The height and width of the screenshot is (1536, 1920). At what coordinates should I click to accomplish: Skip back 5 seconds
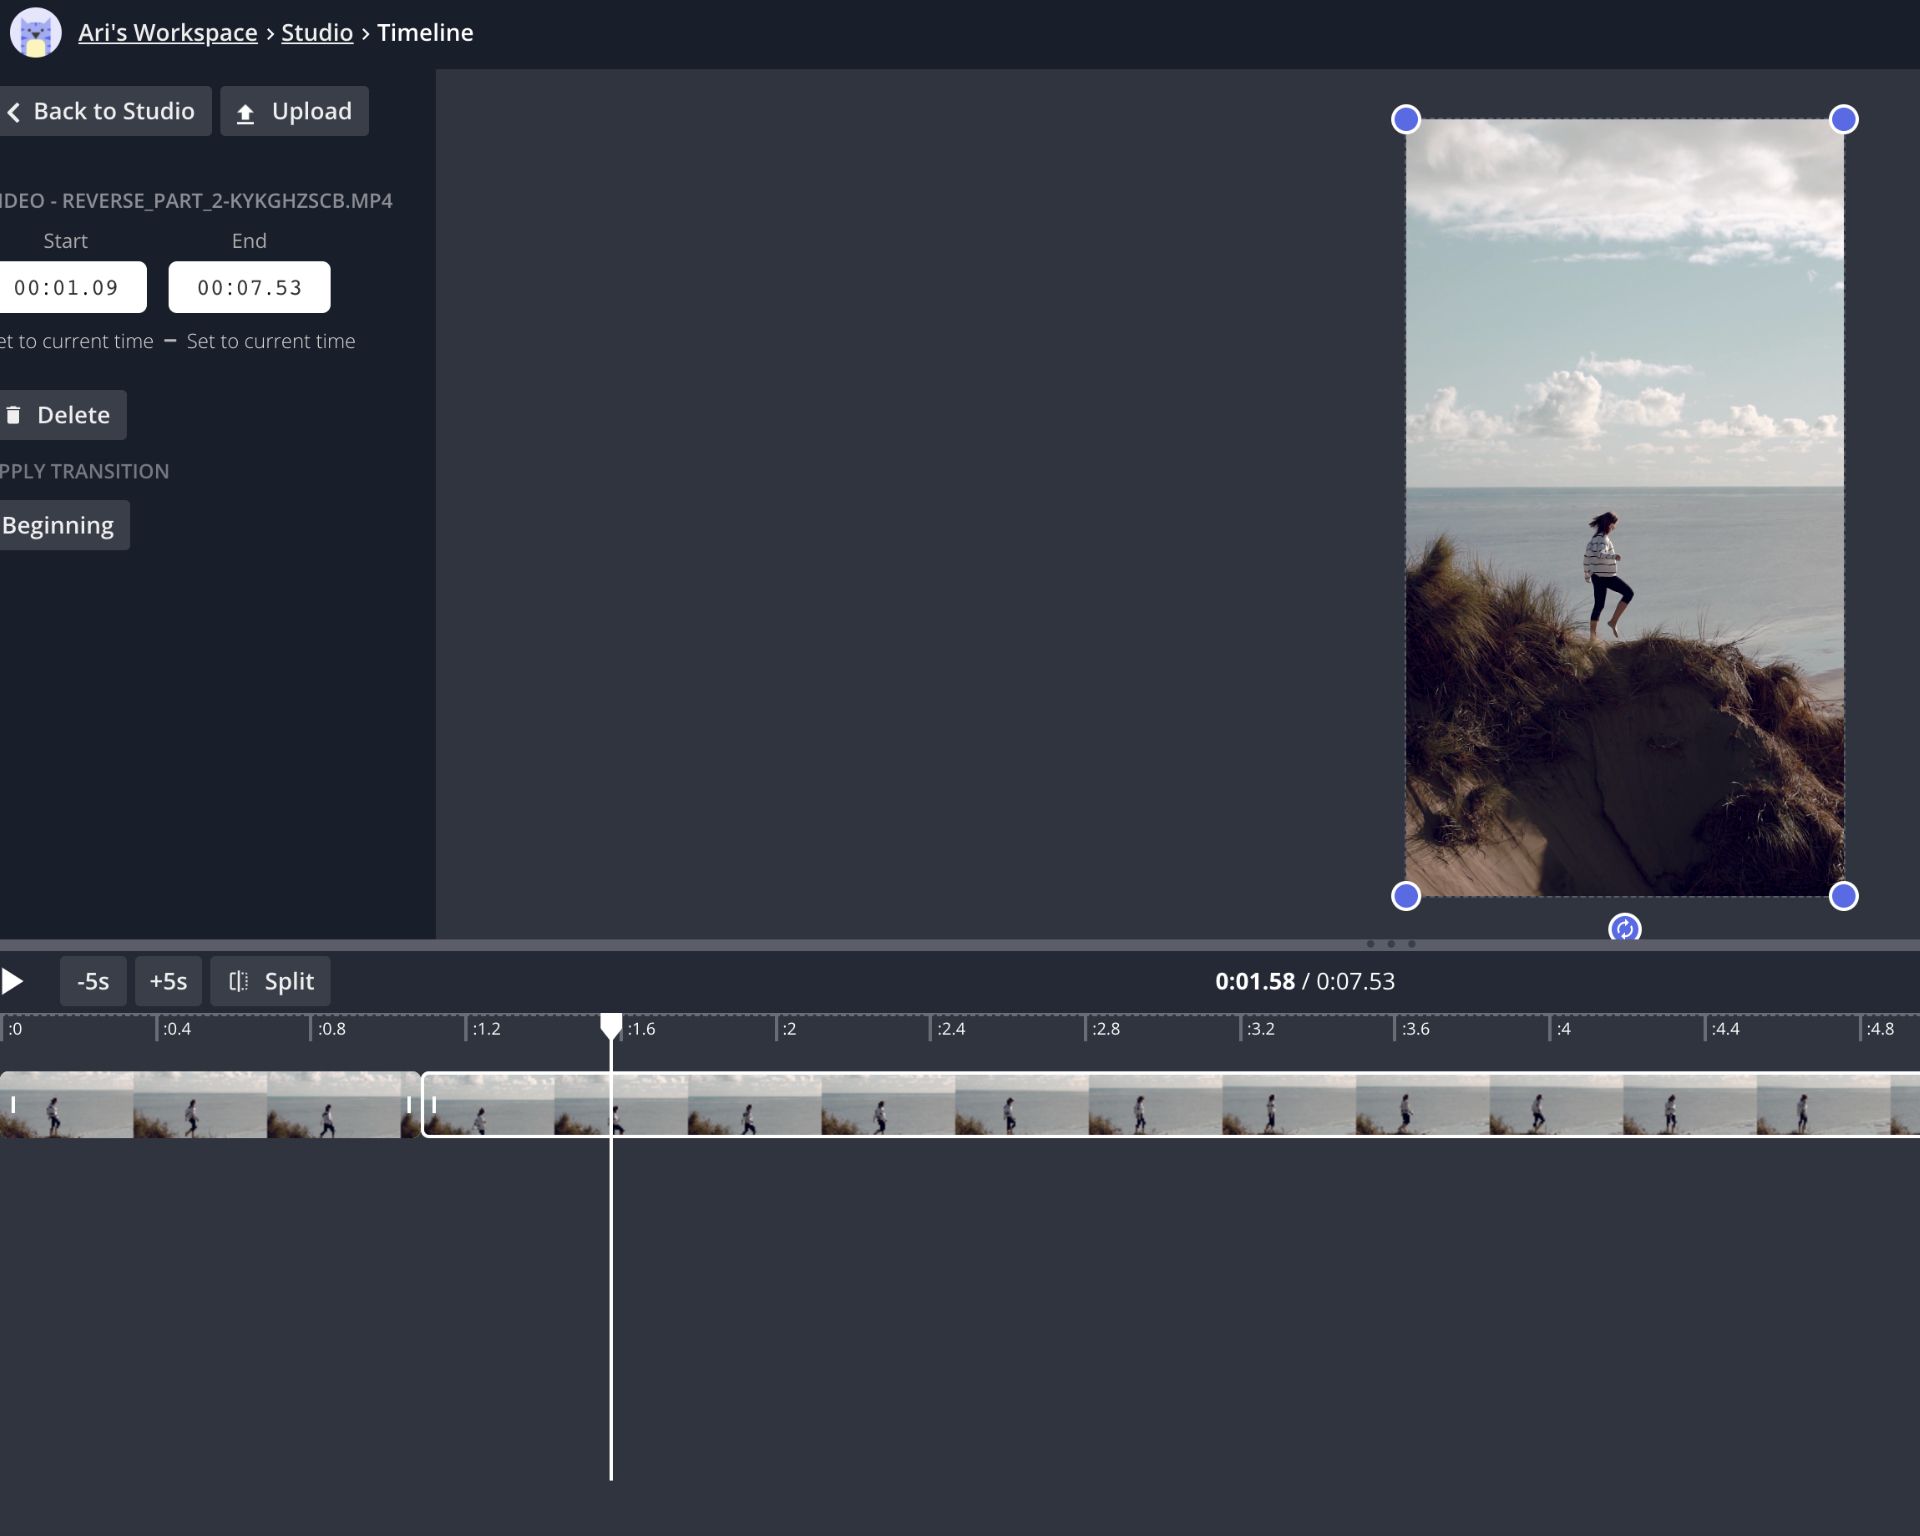click(x=93, y=981)
